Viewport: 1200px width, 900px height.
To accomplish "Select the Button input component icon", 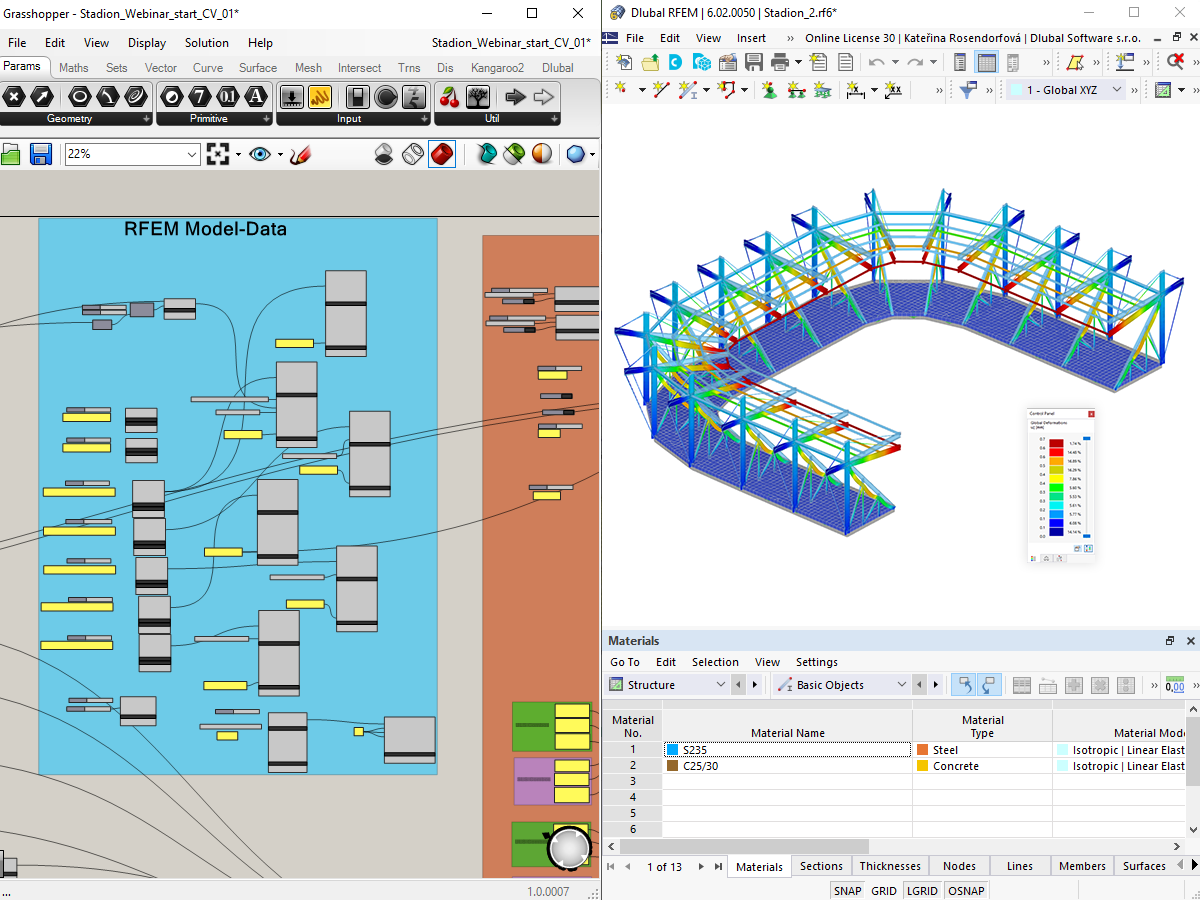I will (387, 97).
